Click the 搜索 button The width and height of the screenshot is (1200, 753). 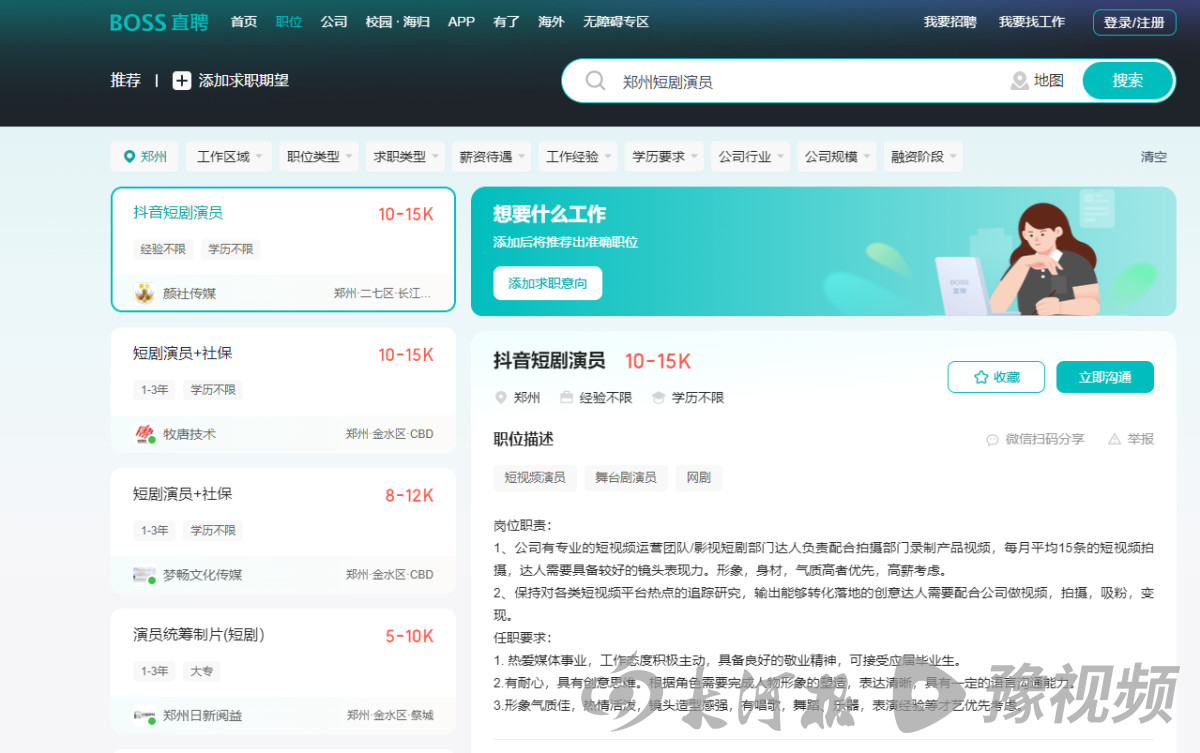click(x=1128, y=81)
